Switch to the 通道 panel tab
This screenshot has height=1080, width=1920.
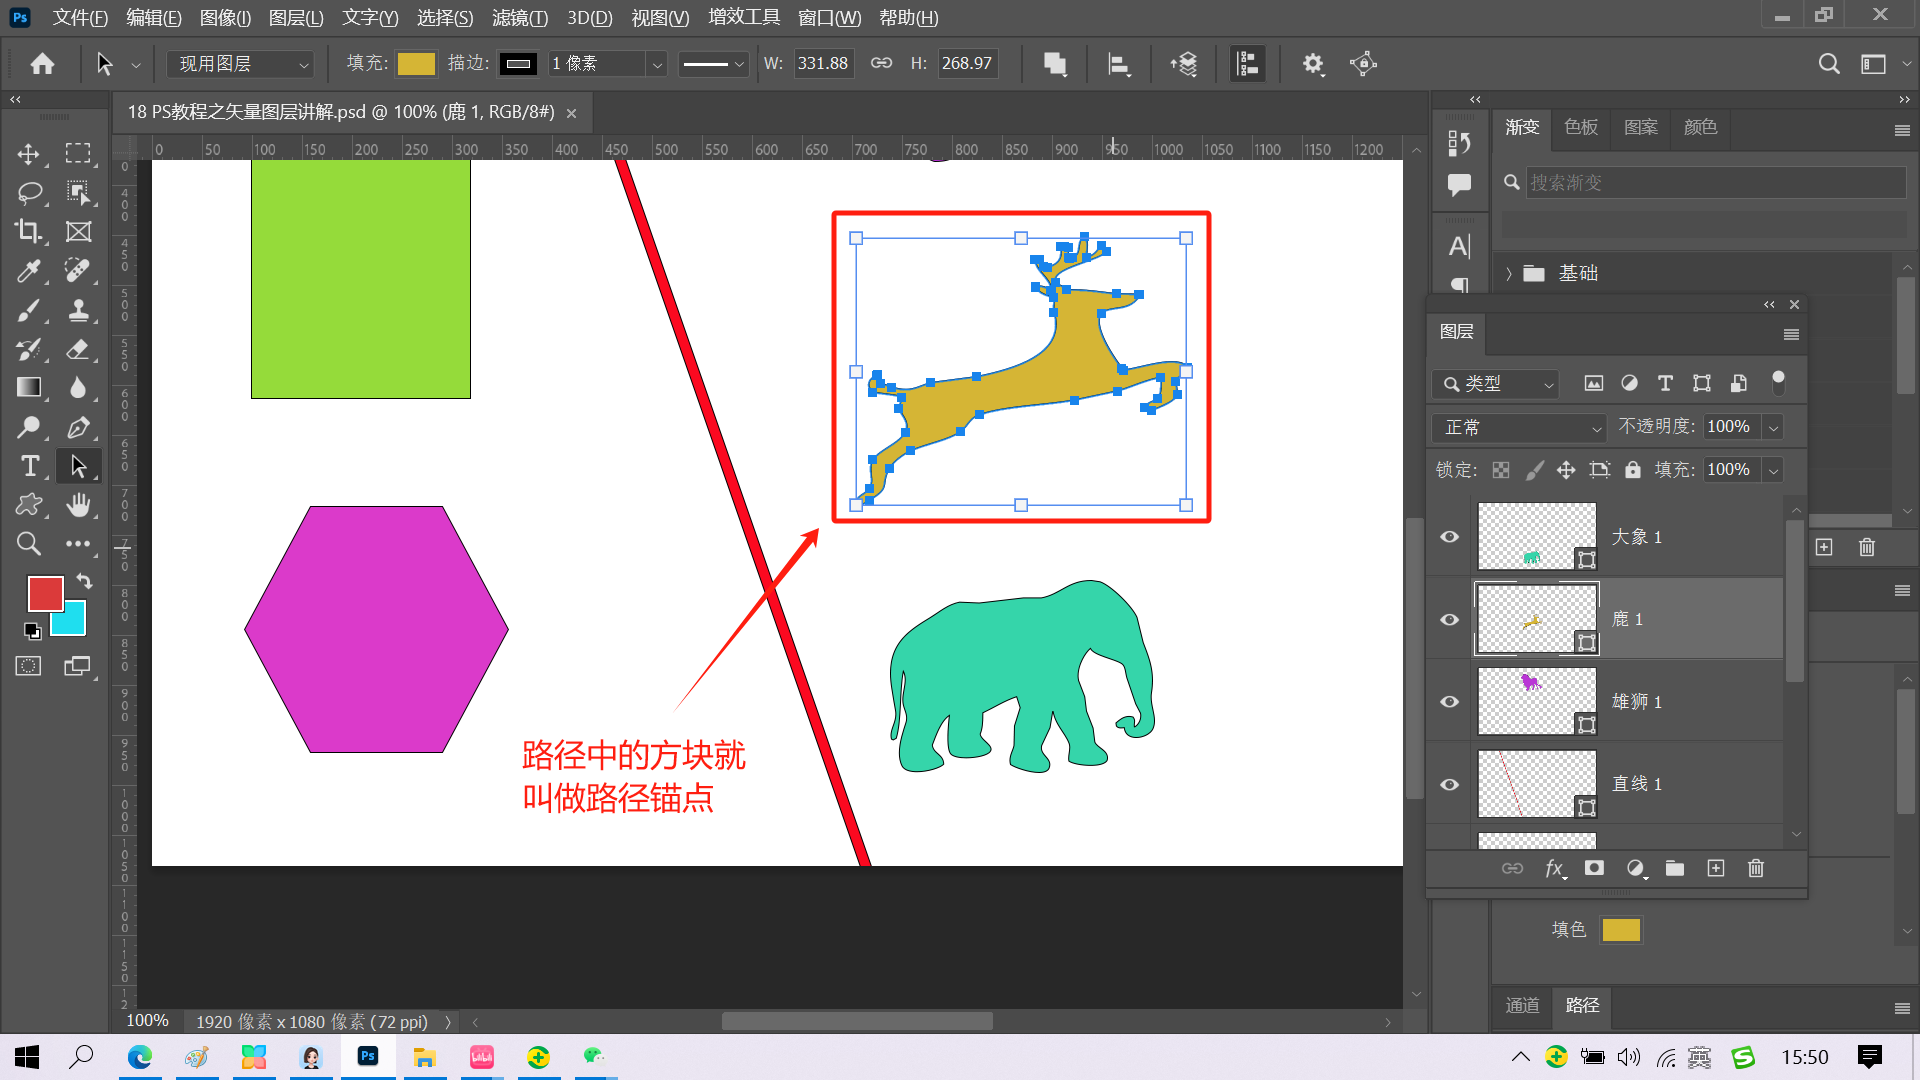tap(1522, 1005)
